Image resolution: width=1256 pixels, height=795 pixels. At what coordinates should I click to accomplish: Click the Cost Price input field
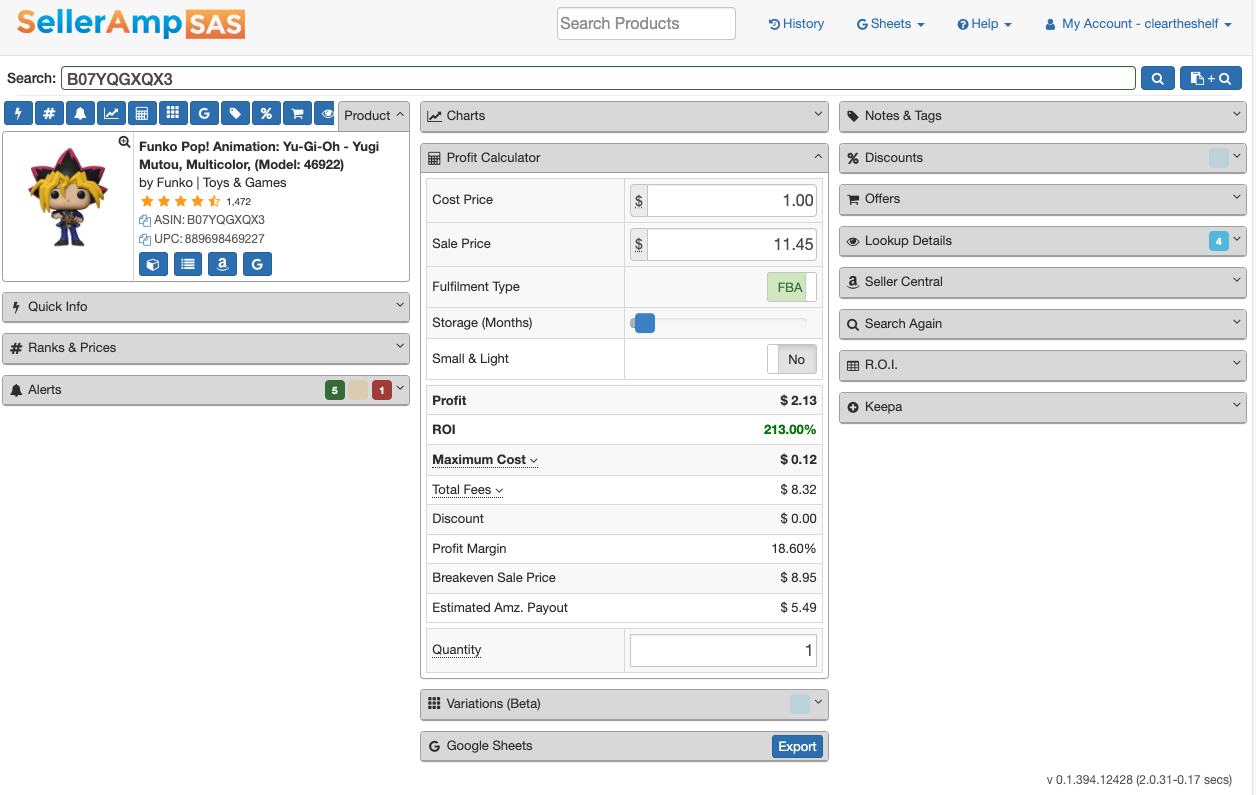(732, 201)
